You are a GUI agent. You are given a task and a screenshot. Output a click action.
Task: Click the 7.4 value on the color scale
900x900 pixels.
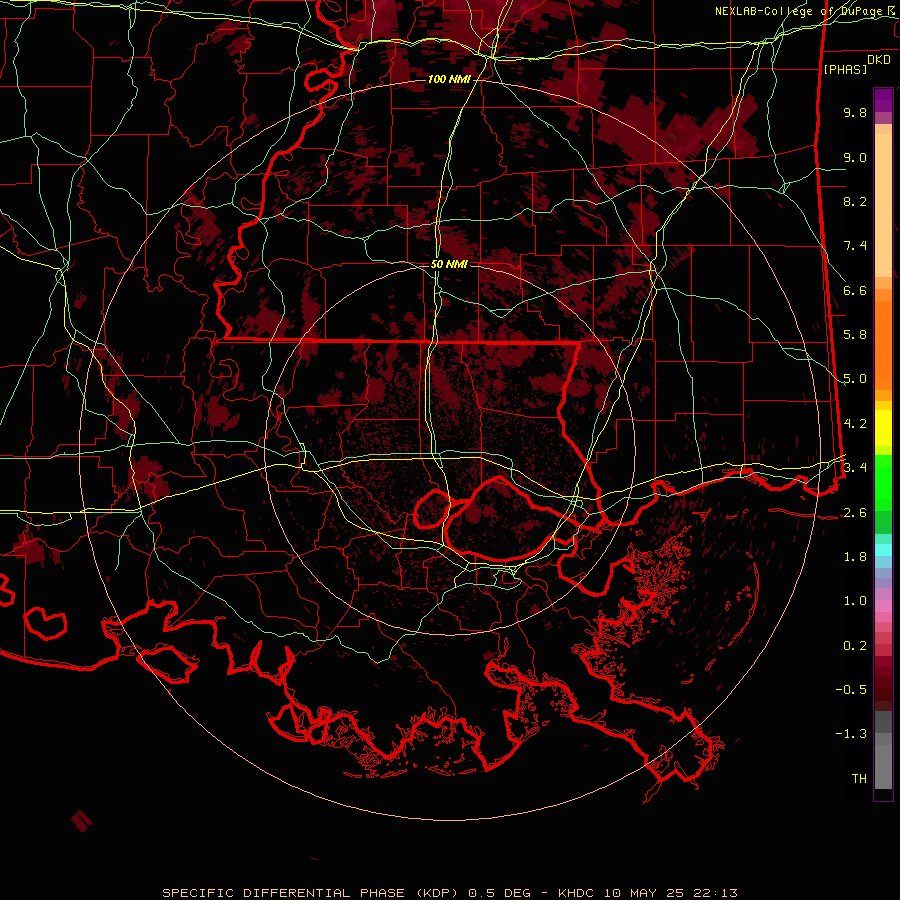tap(855, 246)
